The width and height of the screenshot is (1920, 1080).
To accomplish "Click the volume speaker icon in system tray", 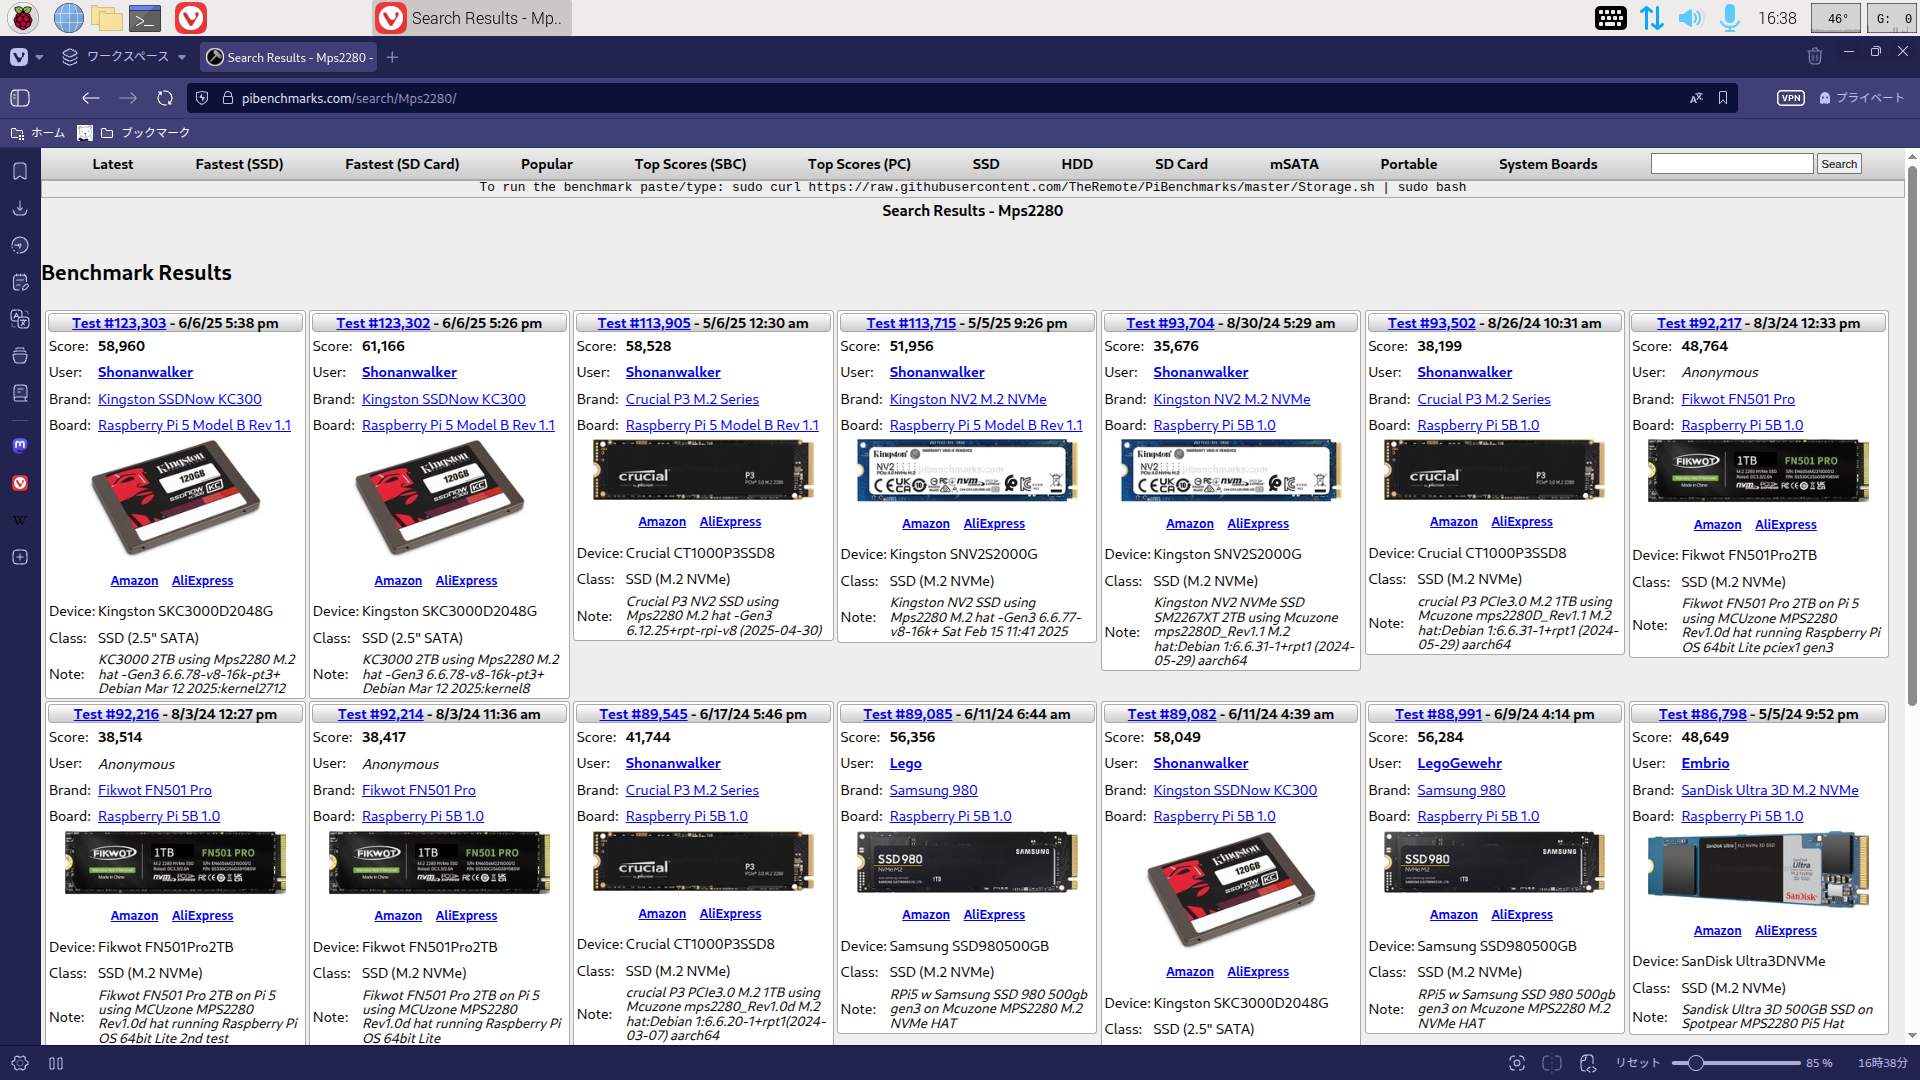I will tap(1690, 18).
